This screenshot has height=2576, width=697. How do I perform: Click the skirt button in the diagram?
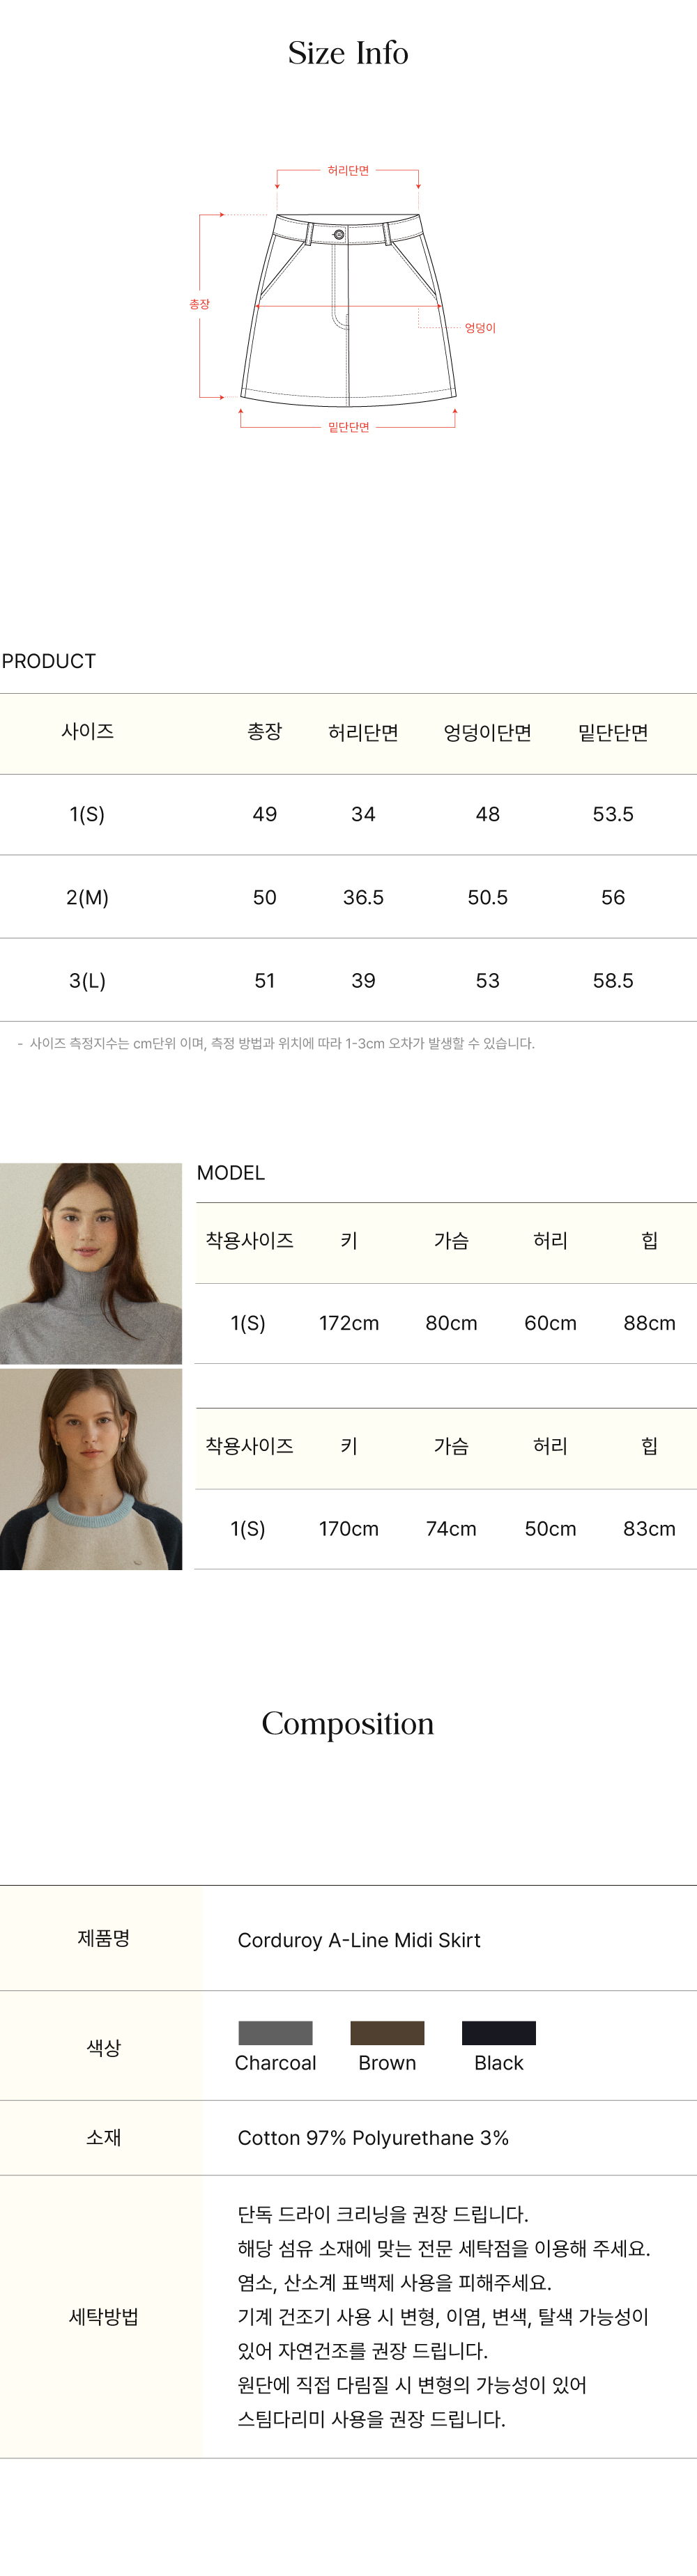tap(339, 235)
